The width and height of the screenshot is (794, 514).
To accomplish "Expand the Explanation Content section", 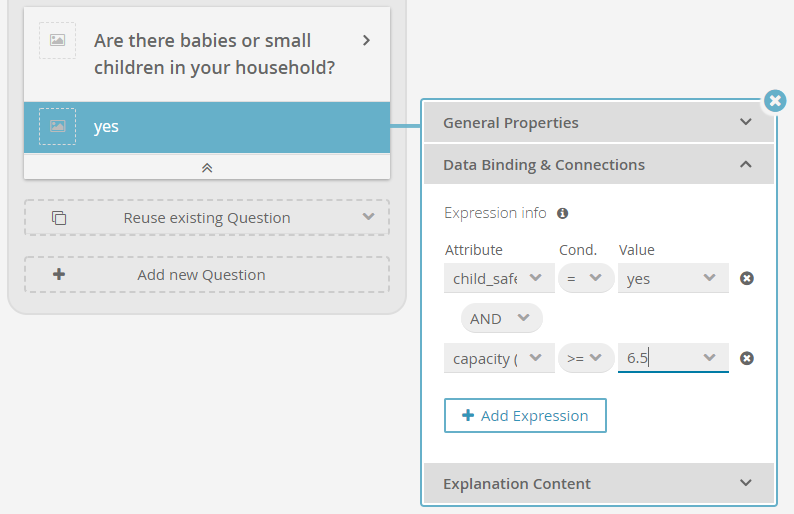I will [599, 484].
